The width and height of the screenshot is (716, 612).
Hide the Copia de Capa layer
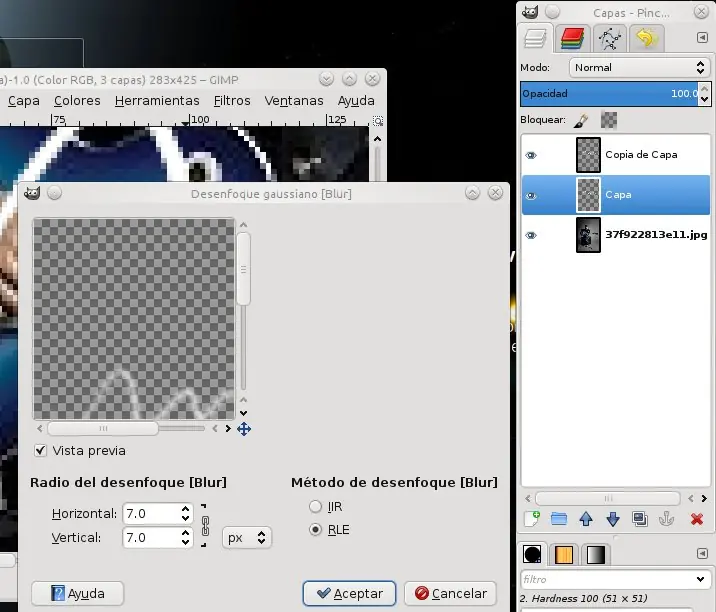(x=531, y=155)
